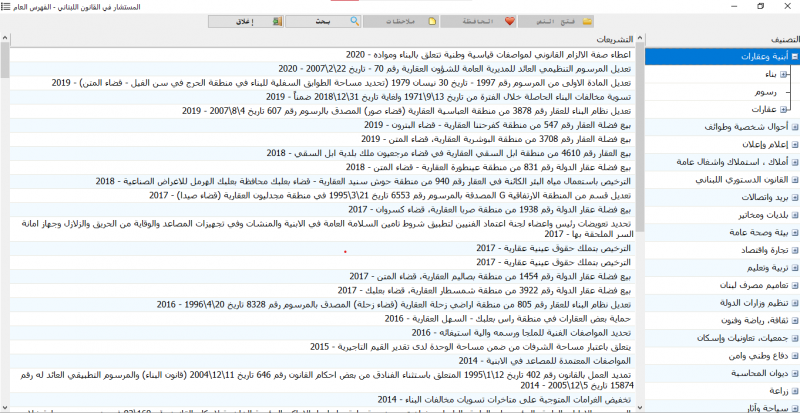The image size is (800, 413).
Task: Select جمعيات، تعاونيات وإسكان category label
Action: pos(743,337)
